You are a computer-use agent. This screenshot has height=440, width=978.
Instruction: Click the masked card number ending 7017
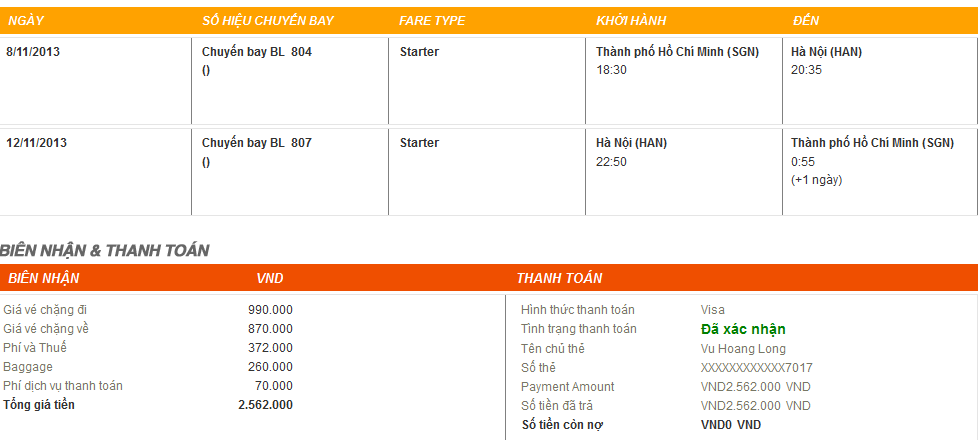click(756, 368)
